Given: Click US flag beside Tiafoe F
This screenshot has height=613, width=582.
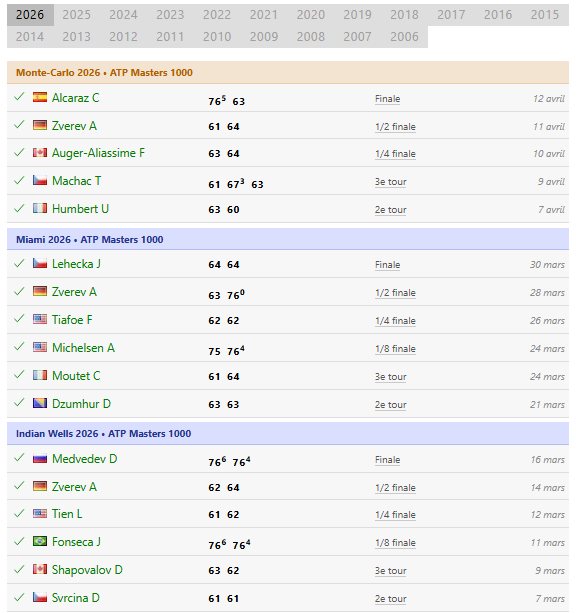Looking at the screenshot, I should (x=39, y=319).
